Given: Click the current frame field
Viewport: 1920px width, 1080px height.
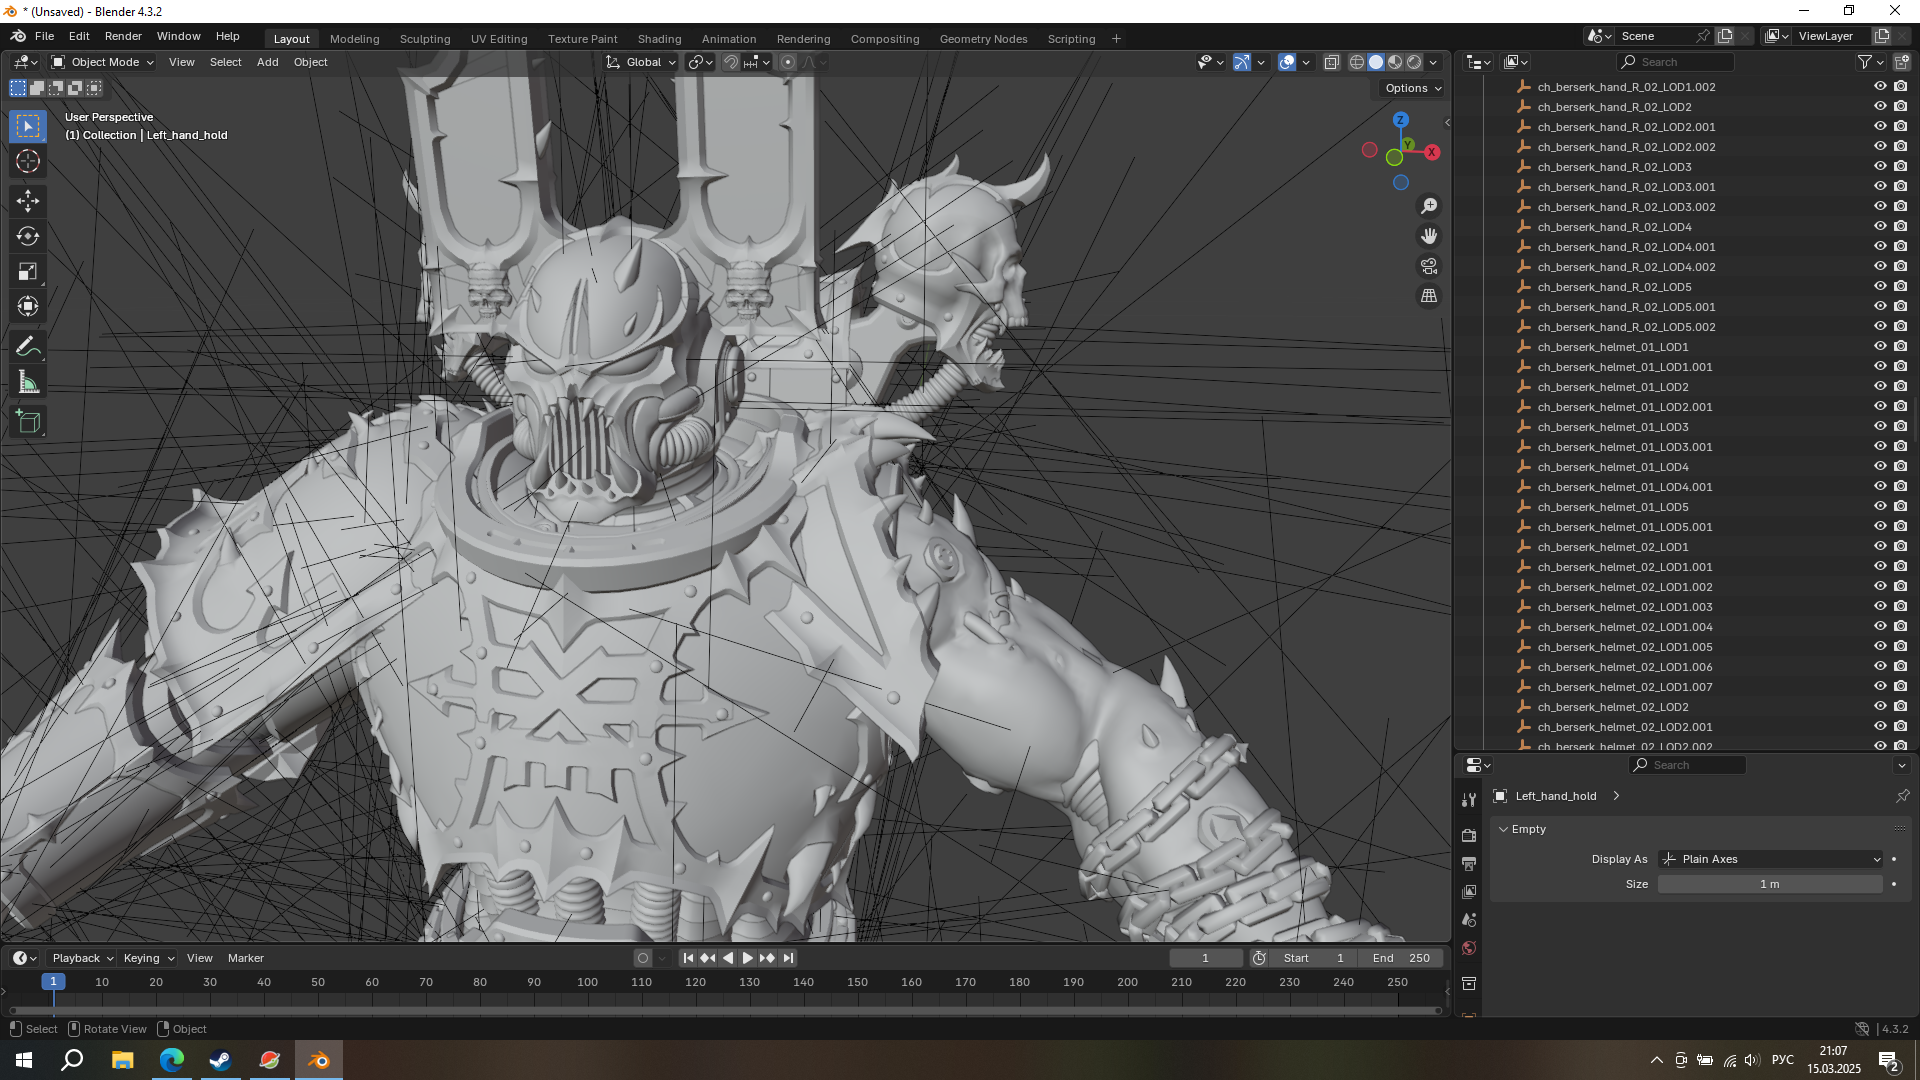Looking at the screenshot, I should [1206, 958].
